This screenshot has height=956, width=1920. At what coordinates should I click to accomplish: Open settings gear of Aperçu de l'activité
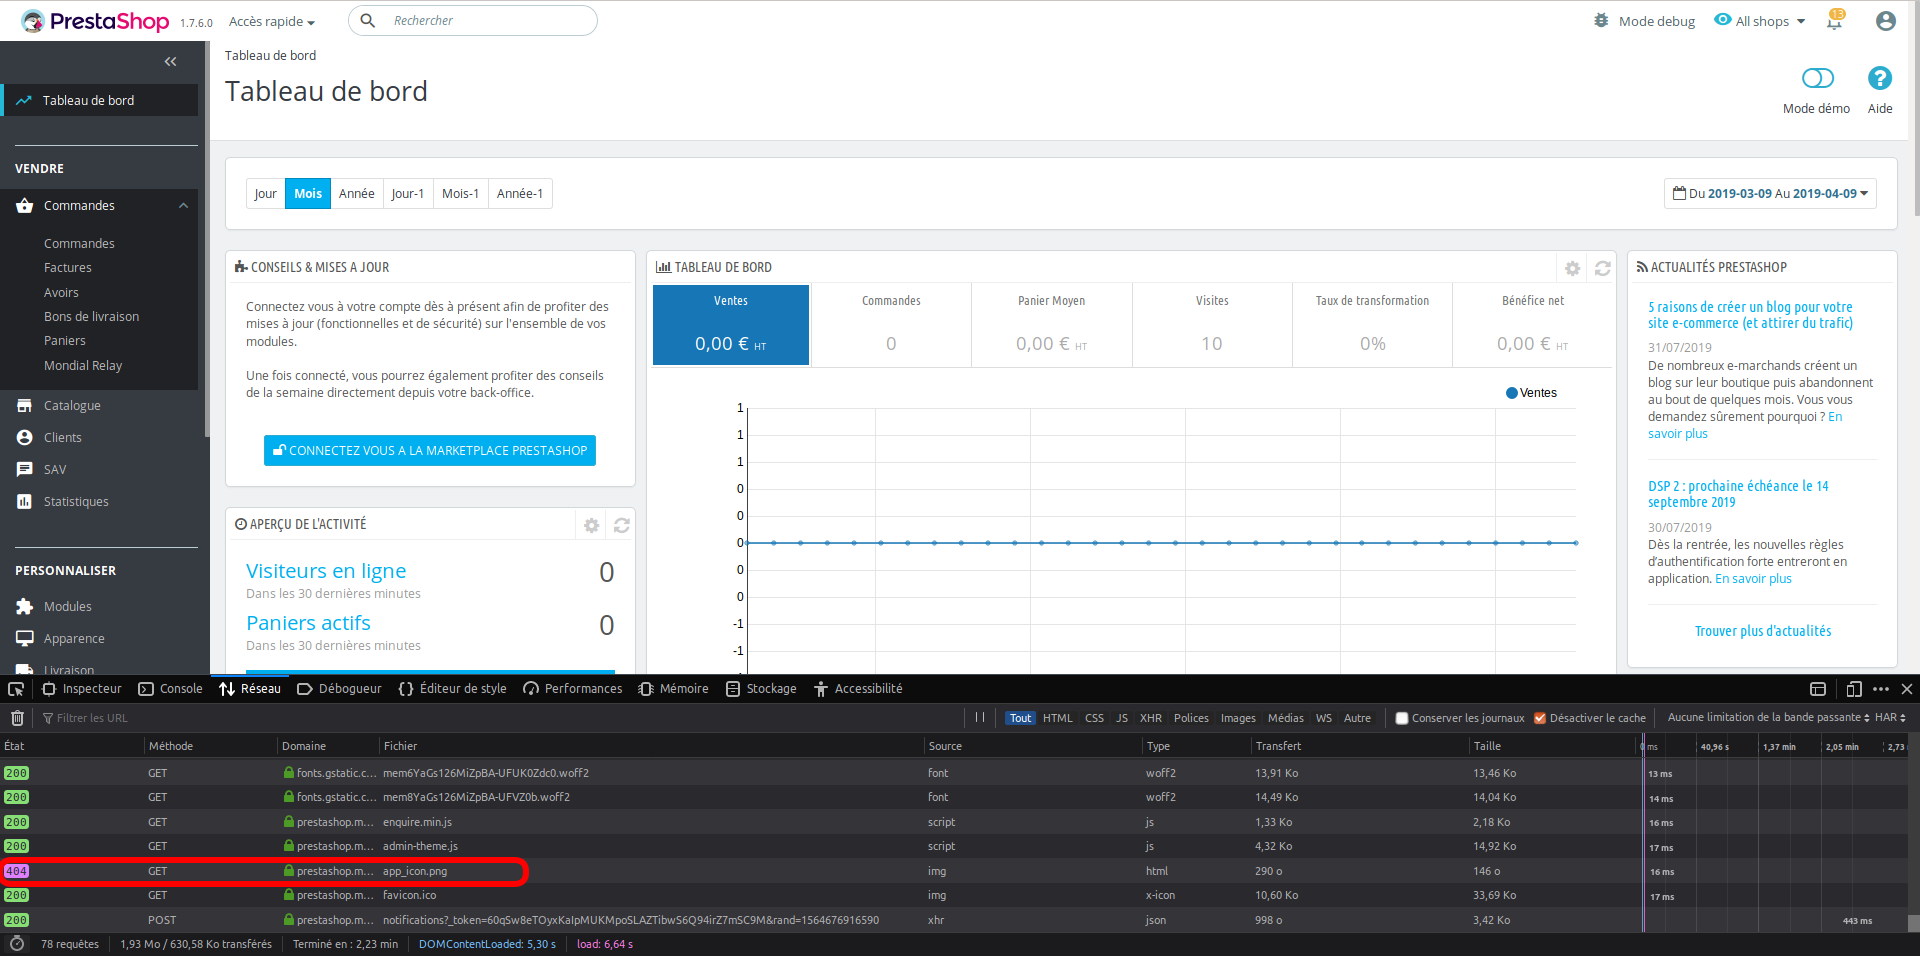[592, 525]
